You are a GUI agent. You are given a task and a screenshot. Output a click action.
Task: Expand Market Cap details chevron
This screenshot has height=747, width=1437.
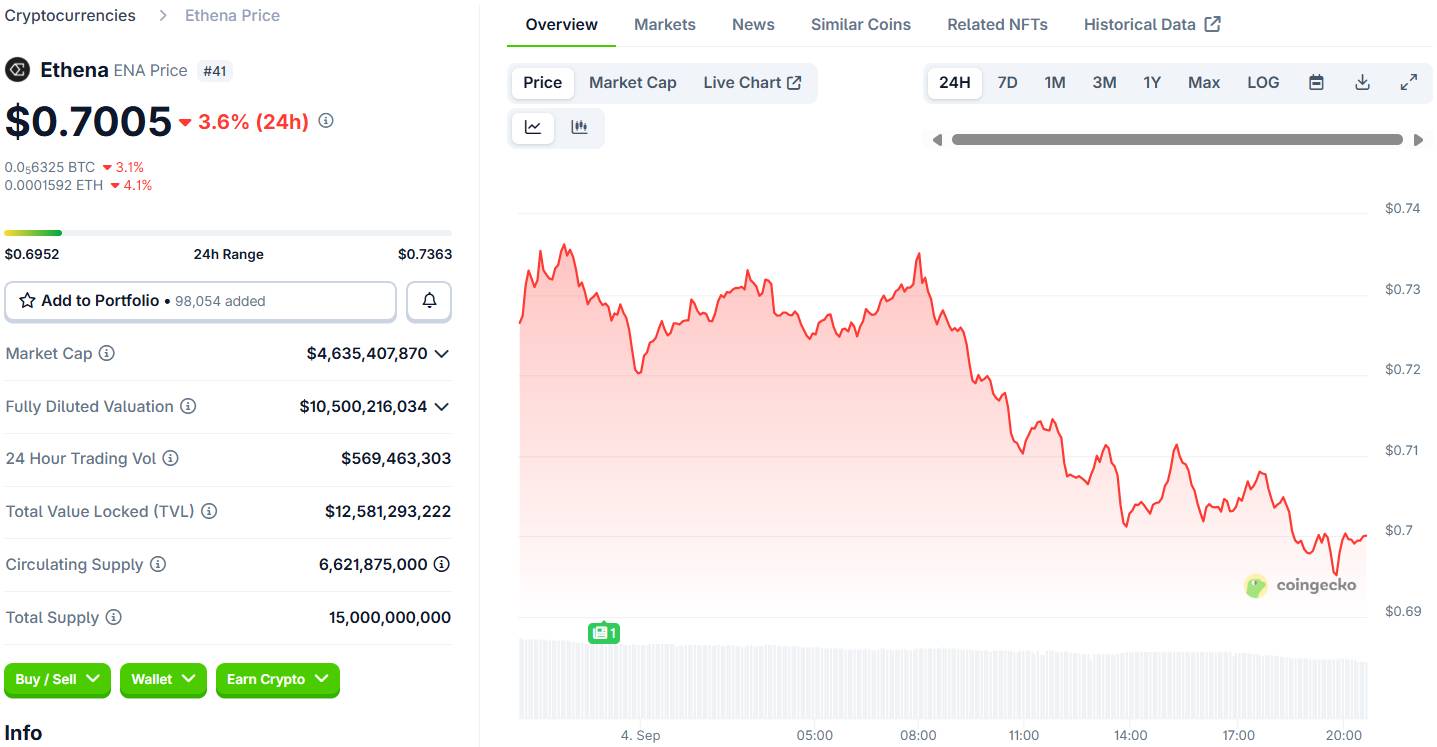(442, 354)
